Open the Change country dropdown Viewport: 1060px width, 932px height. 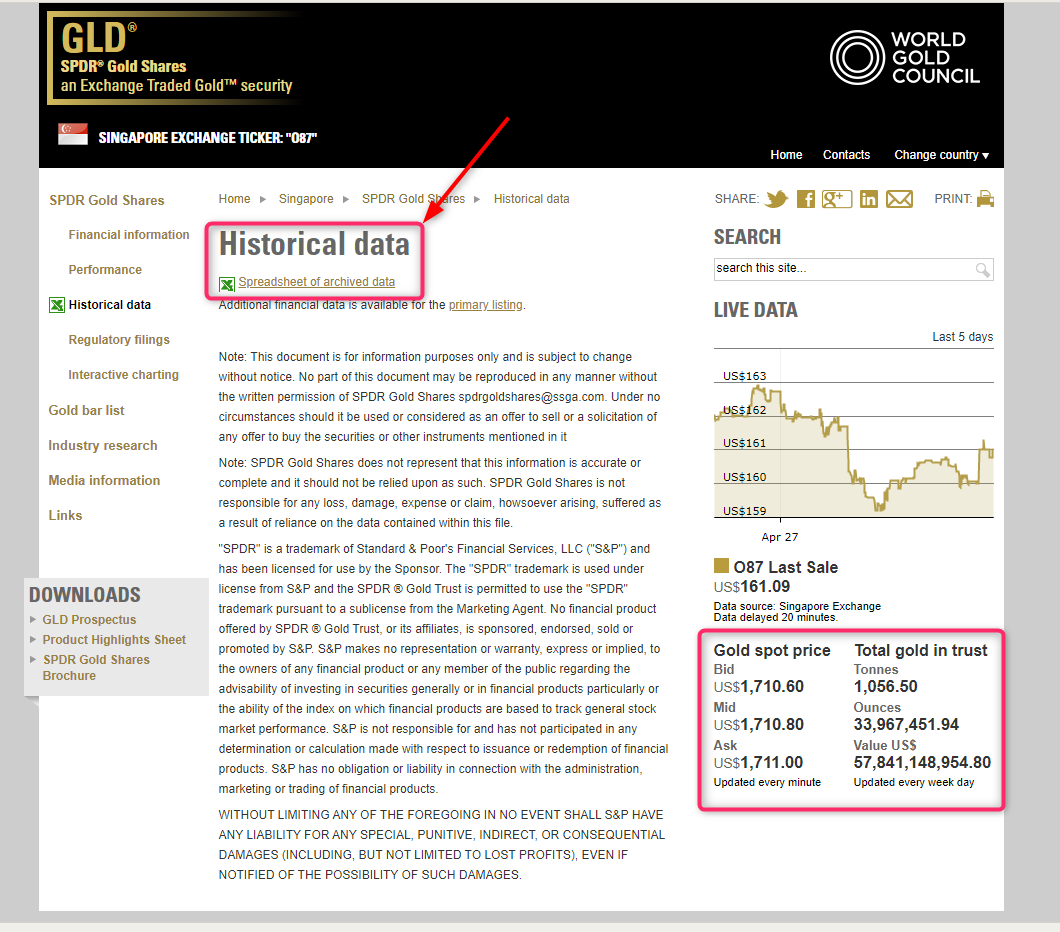click(940, 155)
